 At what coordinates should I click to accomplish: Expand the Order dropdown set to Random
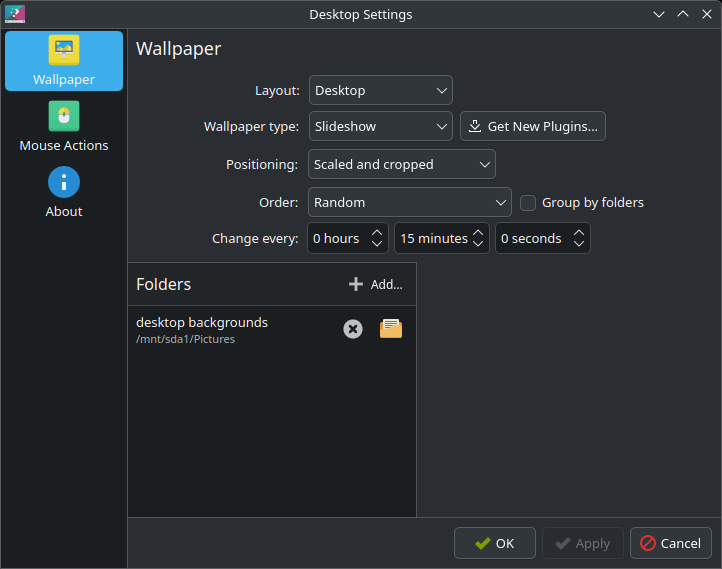410,202
